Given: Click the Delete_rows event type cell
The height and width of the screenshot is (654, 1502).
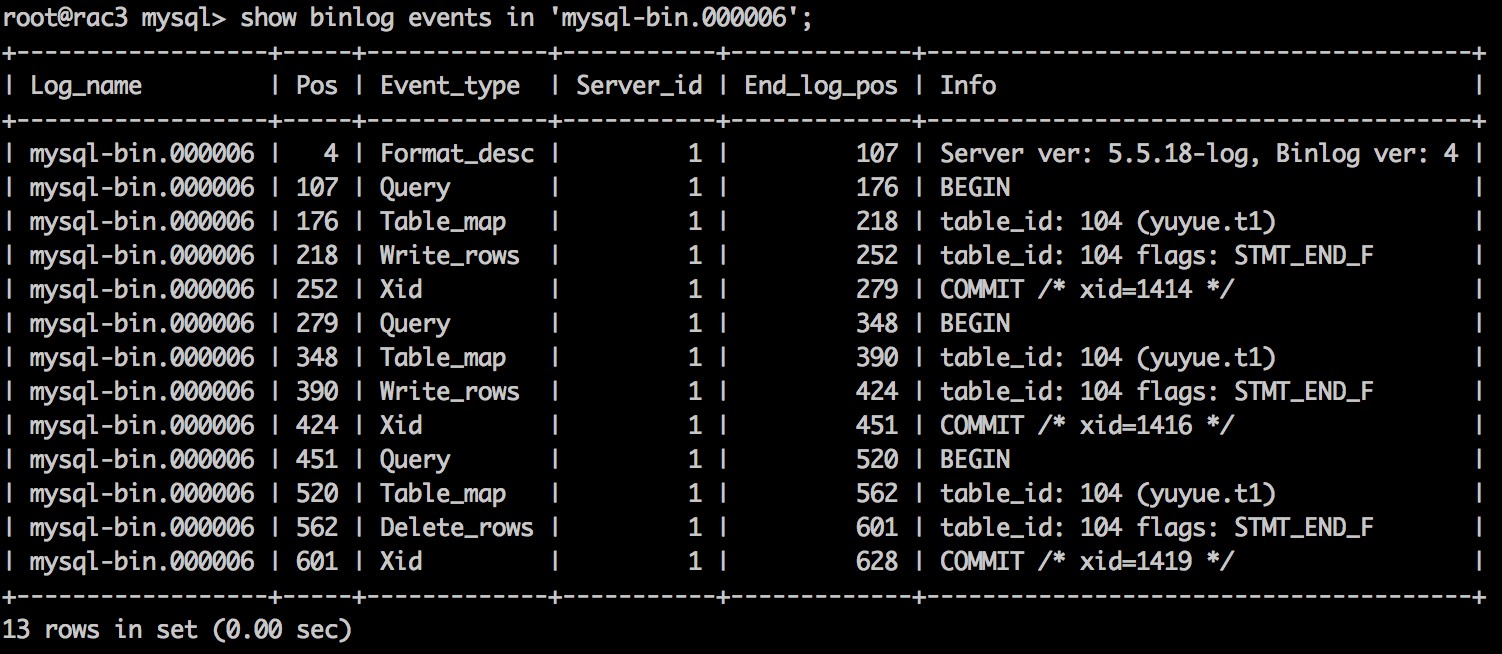Looking at the screenshot, I should tap(457, 528).
